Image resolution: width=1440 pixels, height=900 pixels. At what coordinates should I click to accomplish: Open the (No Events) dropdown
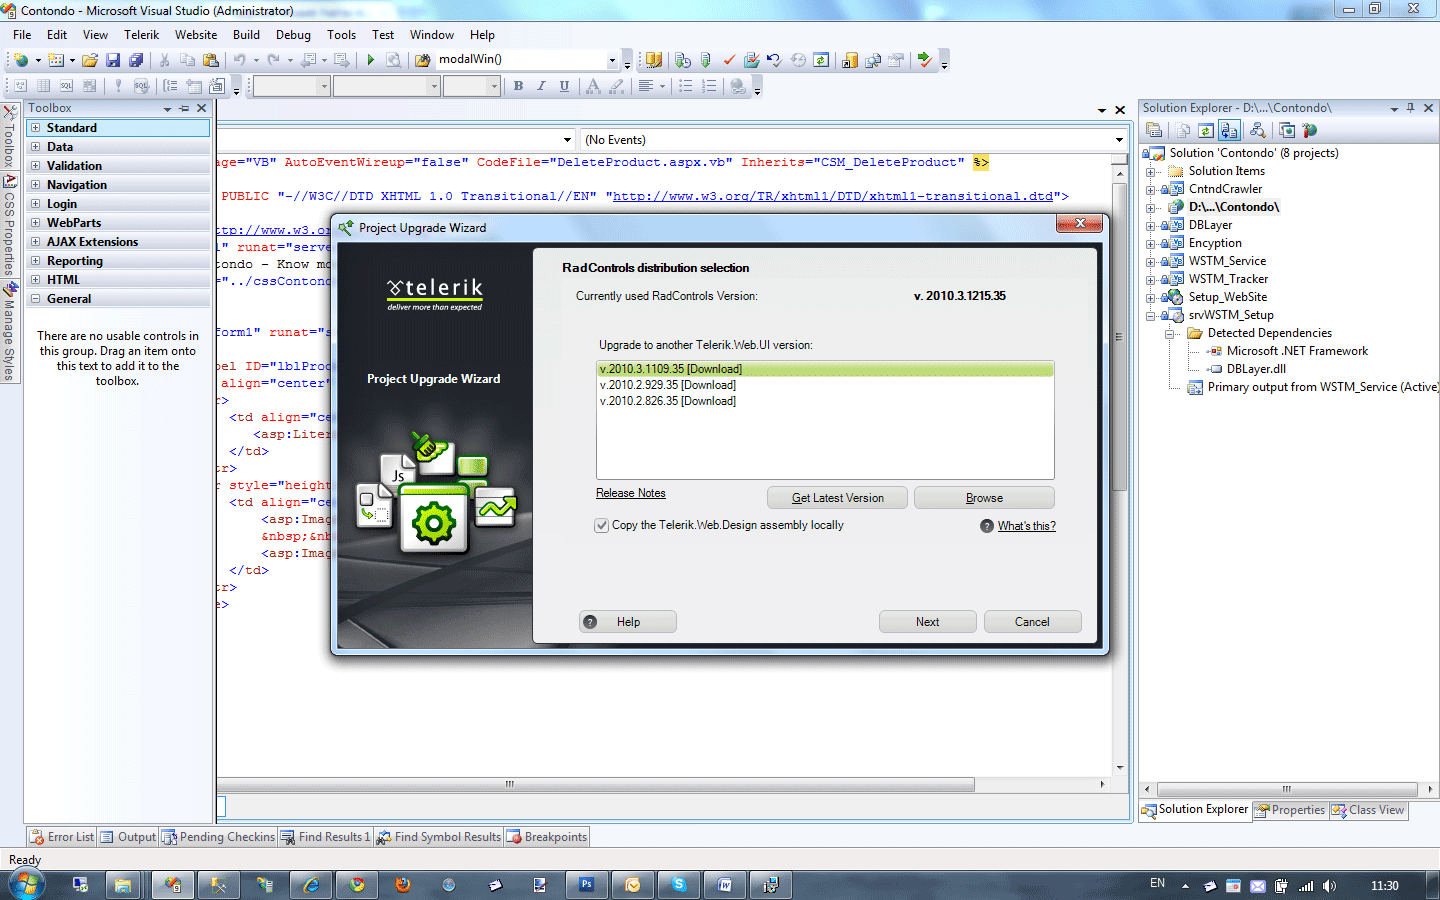coord(1119,140)
